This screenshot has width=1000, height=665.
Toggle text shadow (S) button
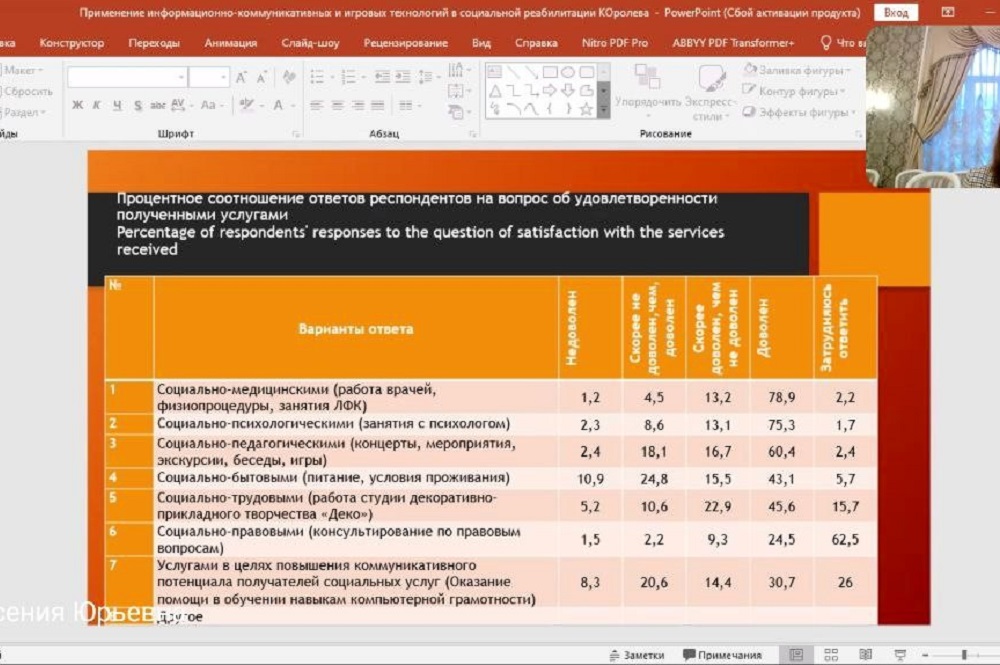click(137, 105)
